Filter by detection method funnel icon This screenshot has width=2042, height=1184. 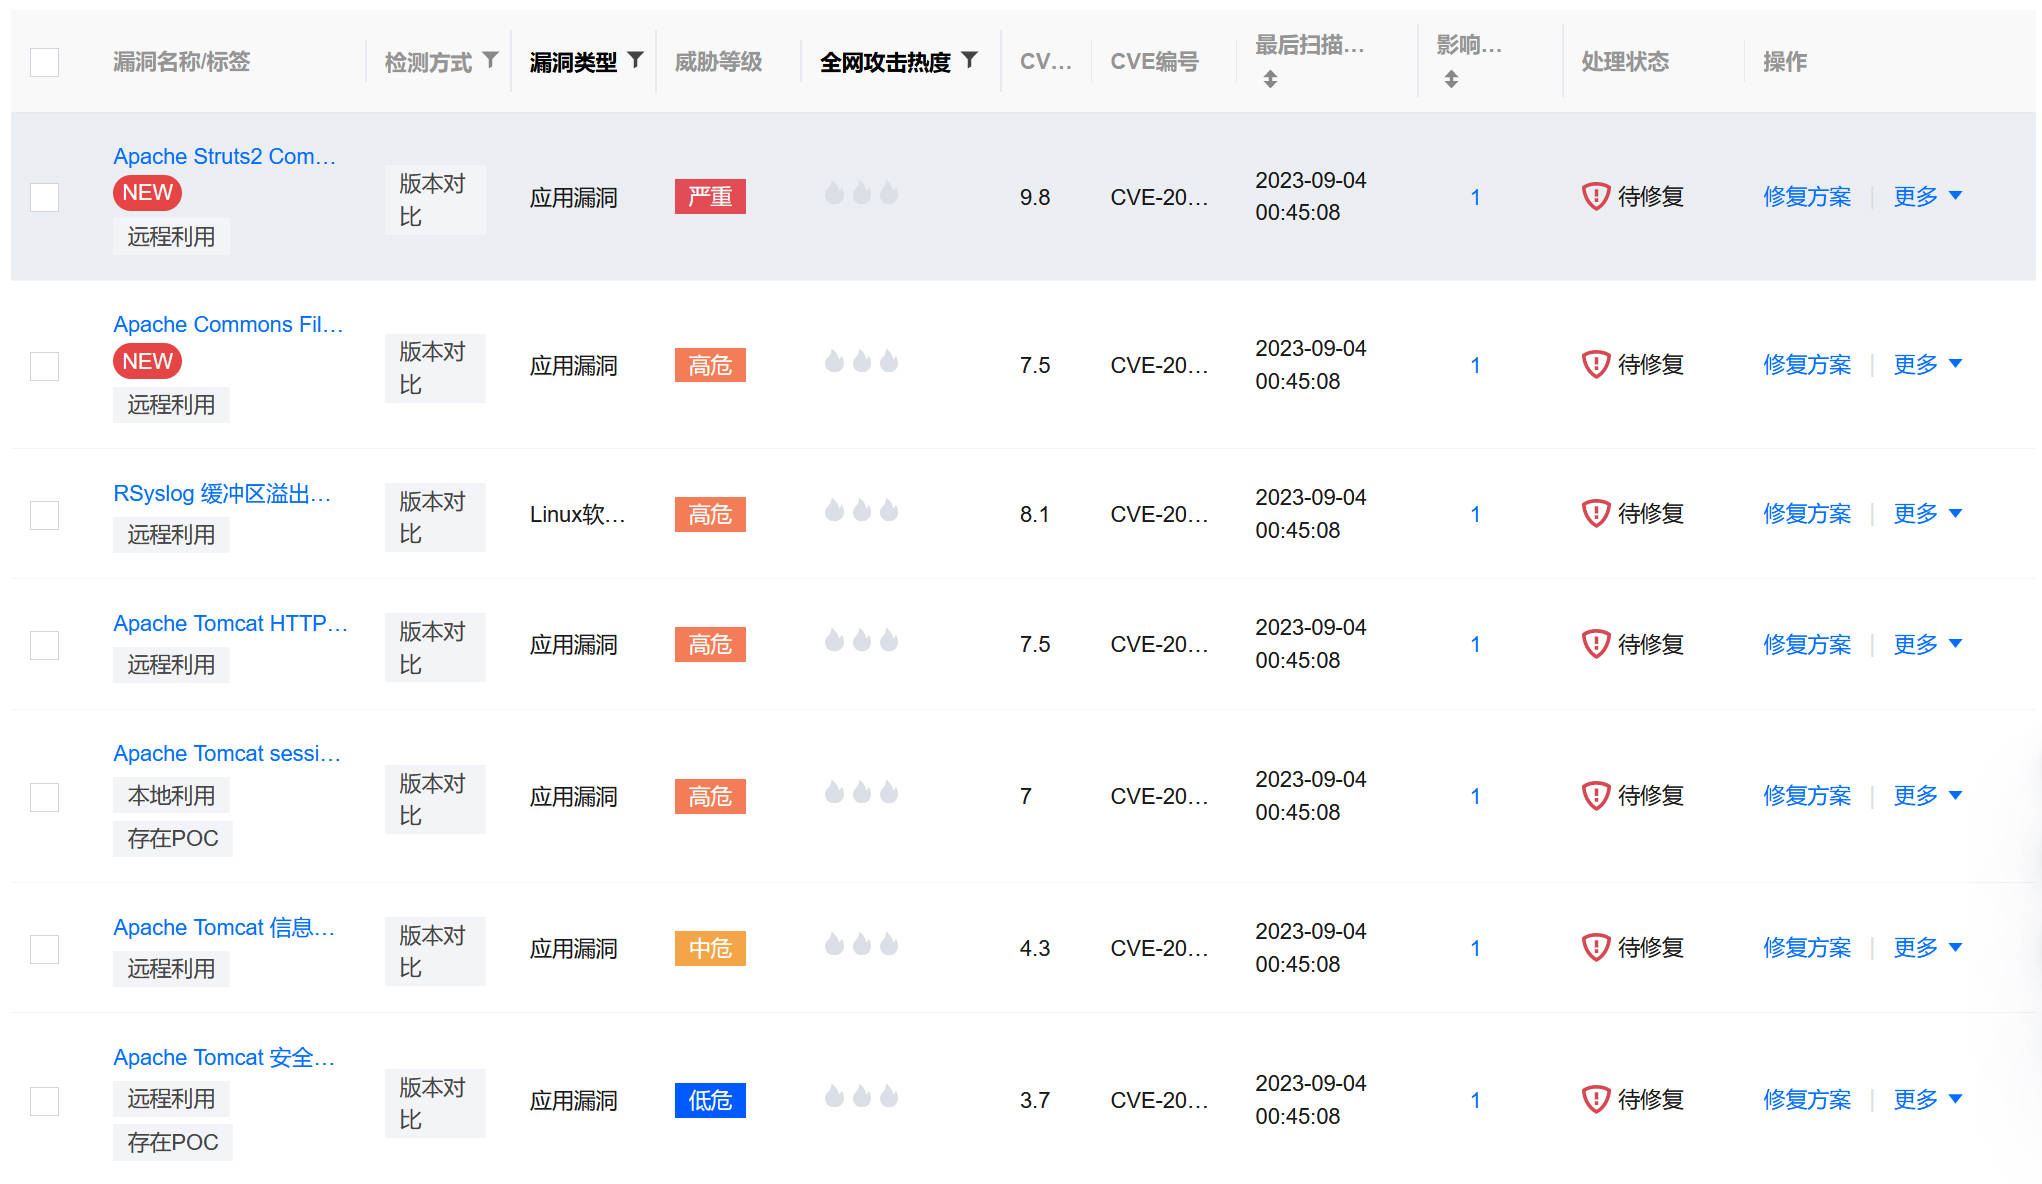490,60
